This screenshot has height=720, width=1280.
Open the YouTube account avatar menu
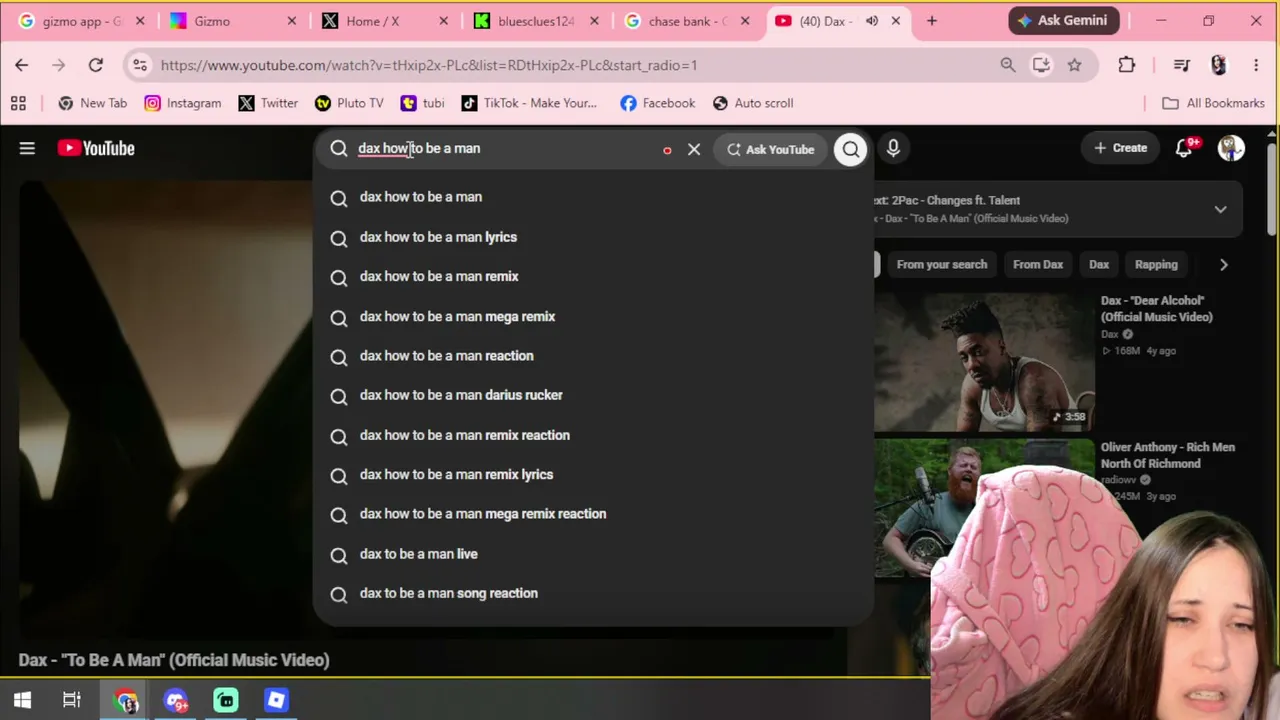pyautogui.click(x=1231, y=148)
